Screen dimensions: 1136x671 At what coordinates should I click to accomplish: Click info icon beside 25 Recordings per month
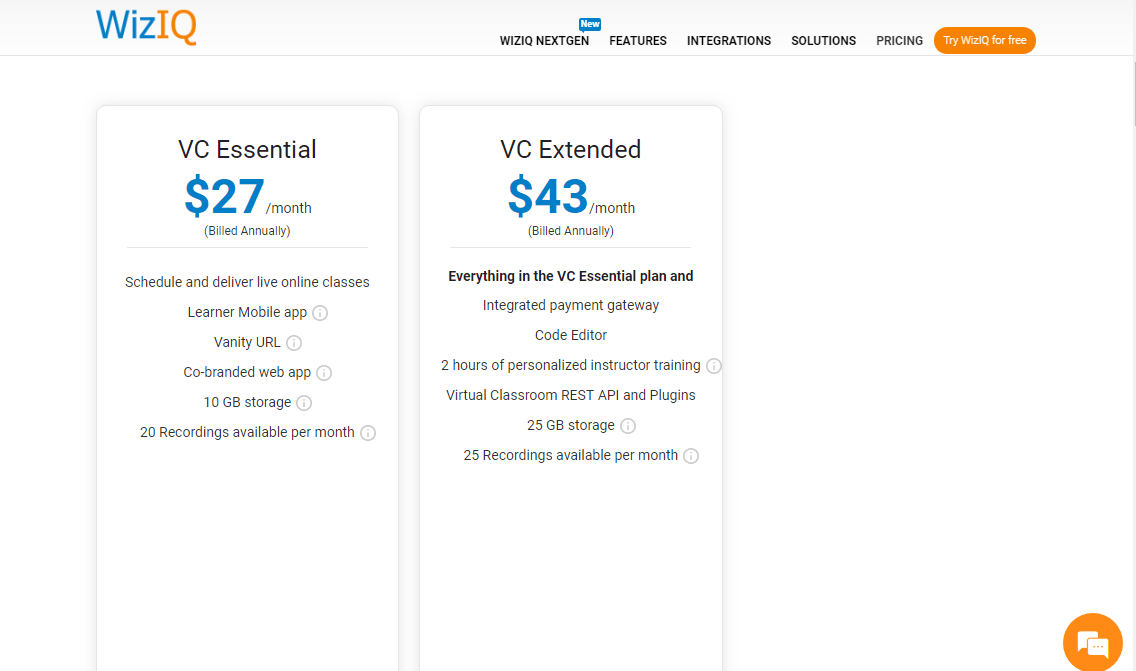[x=691, y=456]
